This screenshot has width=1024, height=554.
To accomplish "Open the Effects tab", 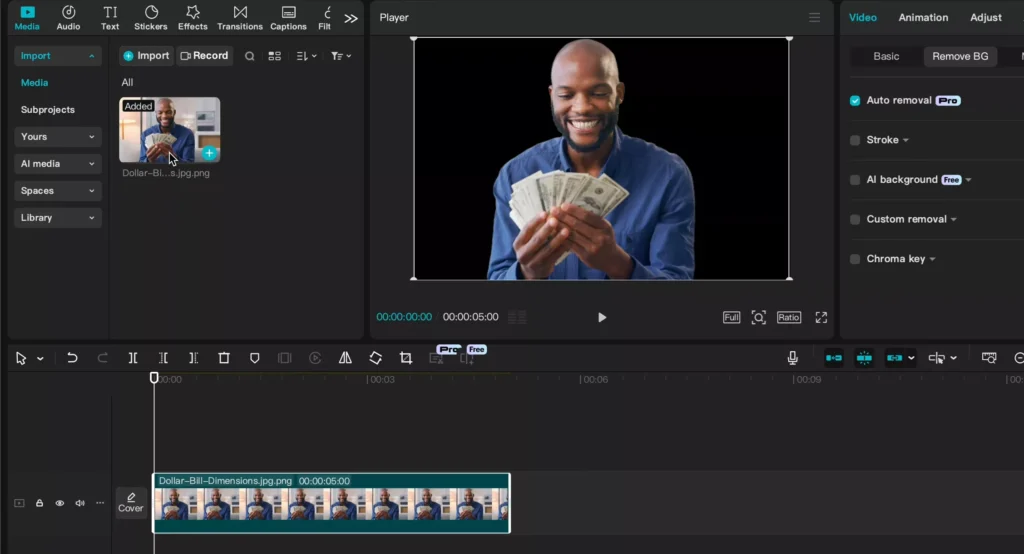I will tap(193, 18).
